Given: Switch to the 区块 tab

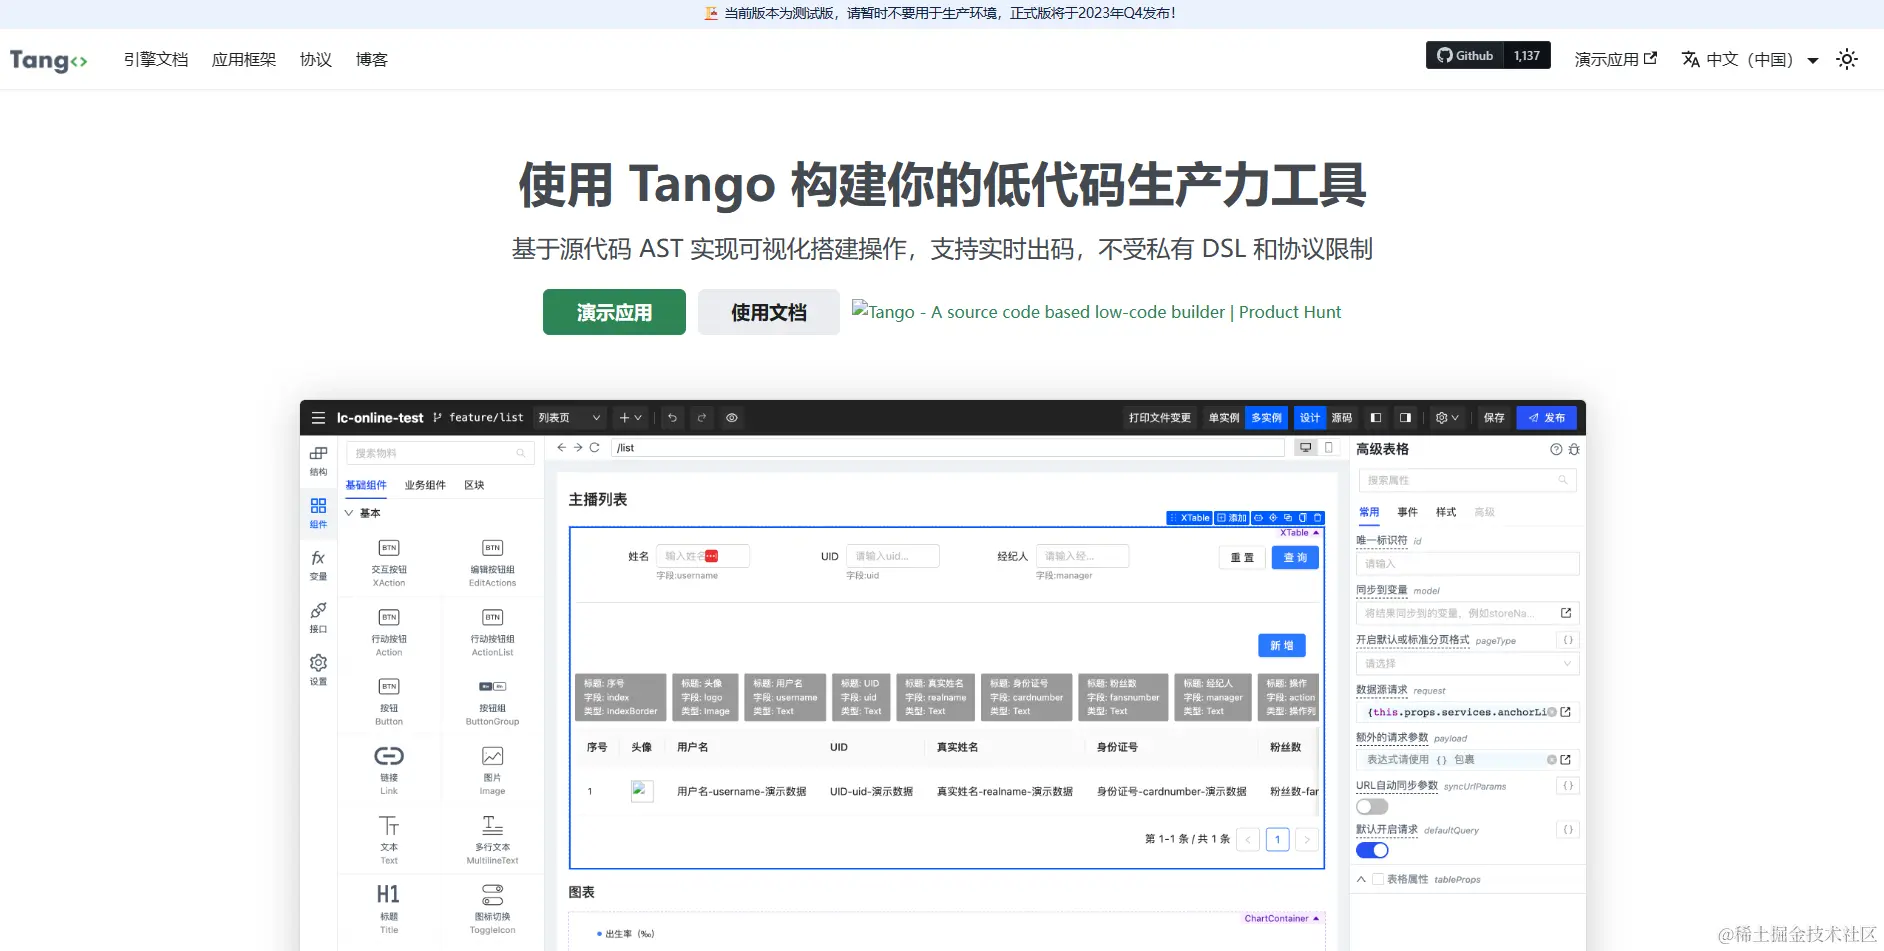Looking at the screenshot, I should point(474,485).
